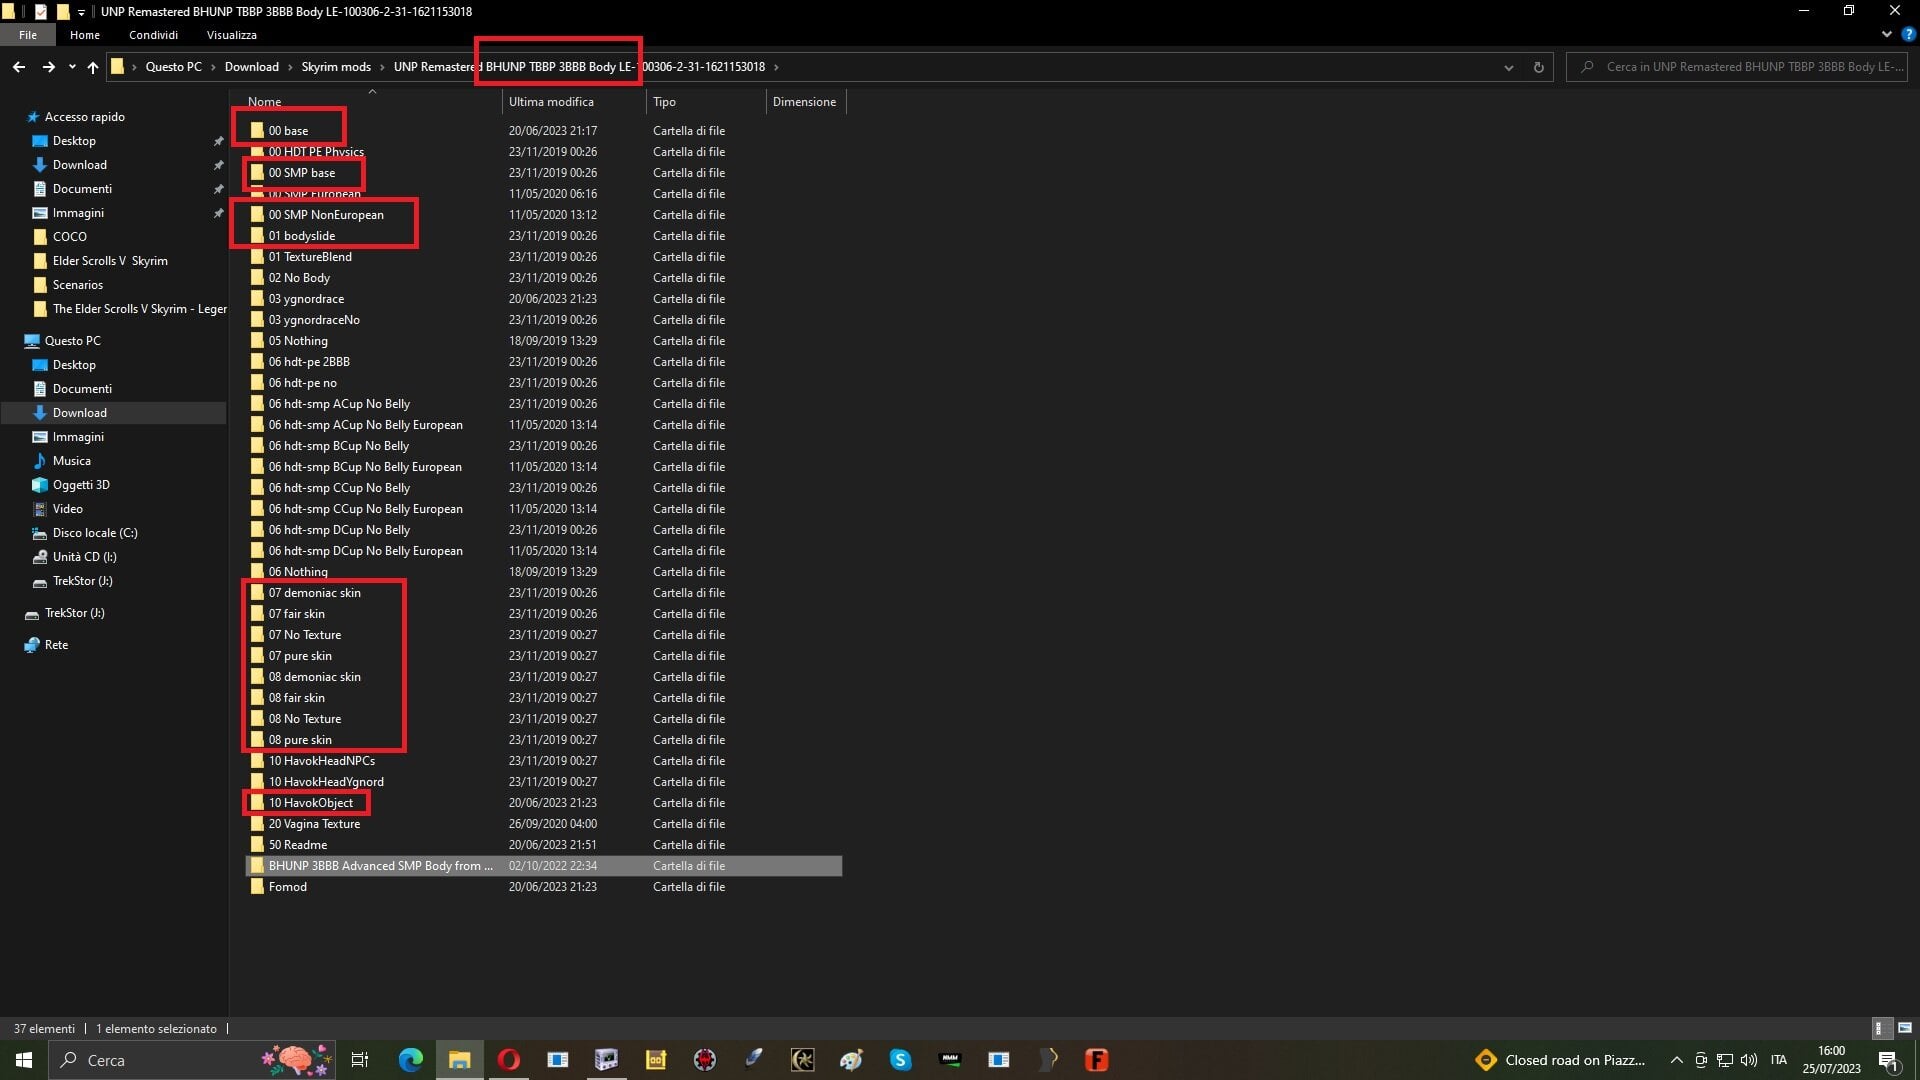Screen dimensions: 1920x1080
Task: Expand the chevron after Download breadcrumb
Action: [x=290, y=67]
